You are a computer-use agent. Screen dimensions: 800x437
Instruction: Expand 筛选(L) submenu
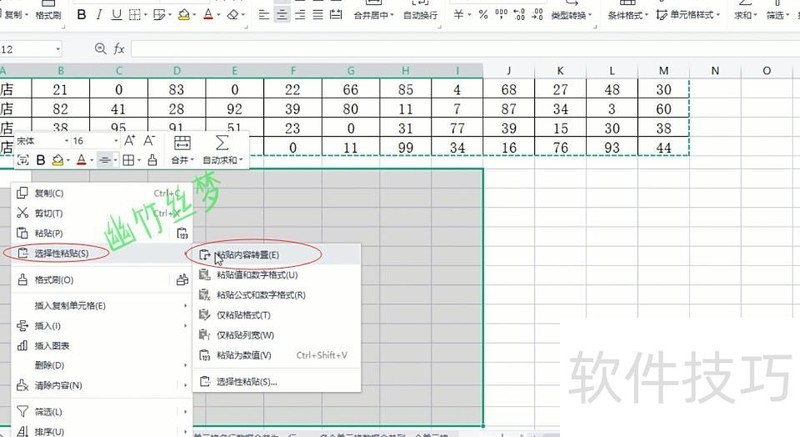[102, 412]
